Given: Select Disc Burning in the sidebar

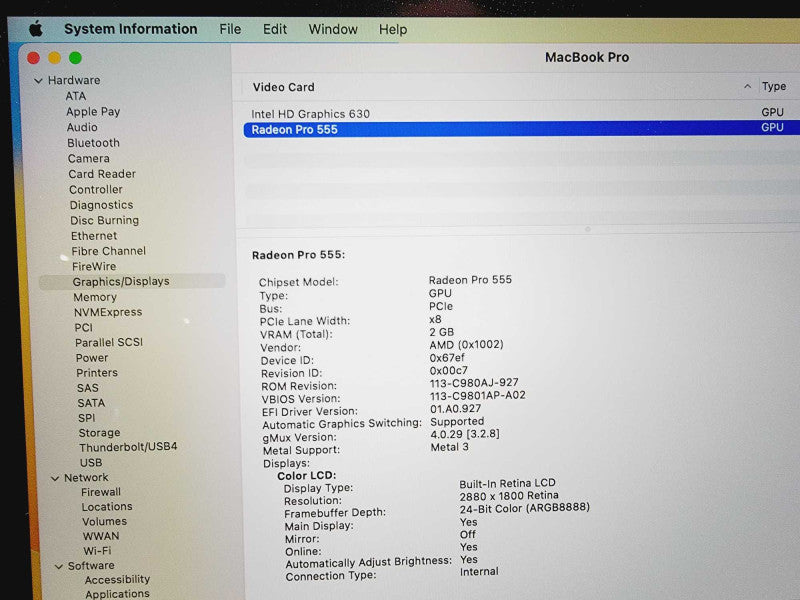Looking at the screenshot, I should (x=105, y=220).
